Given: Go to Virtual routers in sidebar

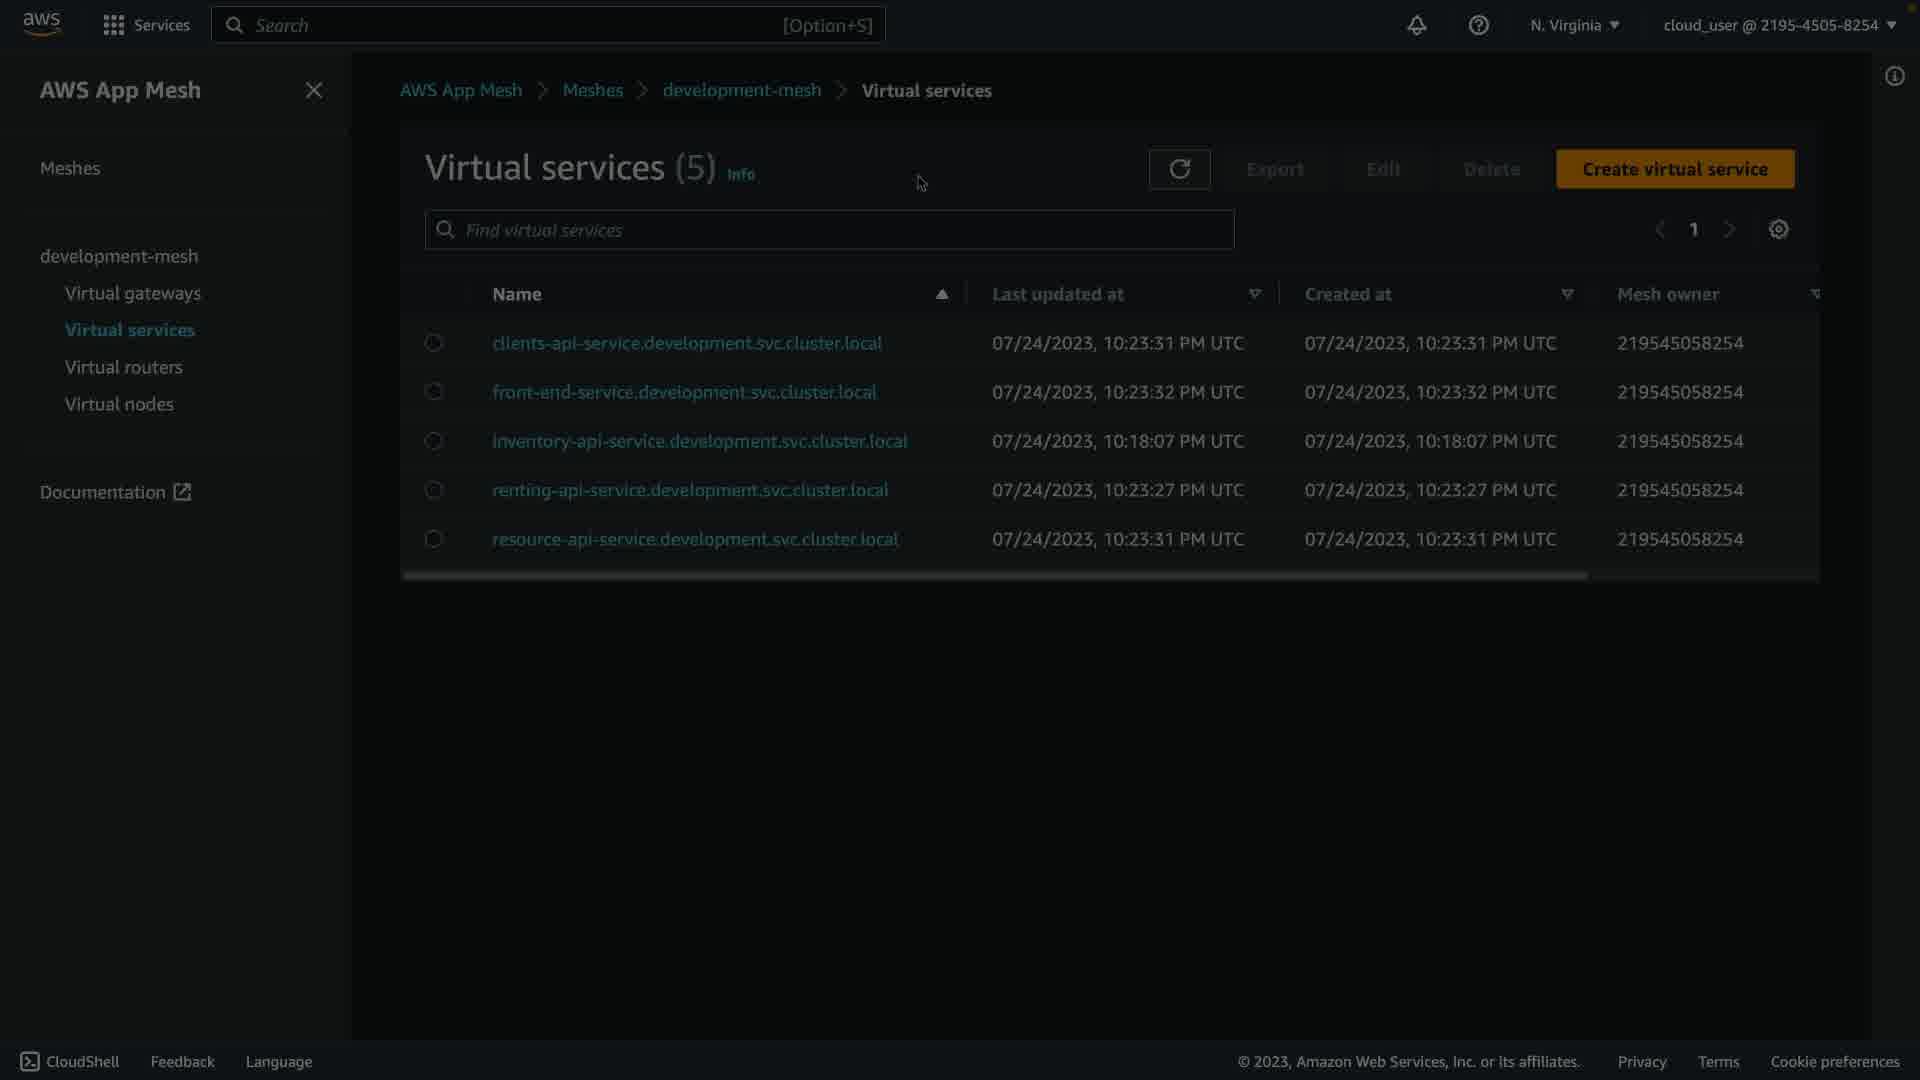Looking at the screenshot, I should point(124,367).
